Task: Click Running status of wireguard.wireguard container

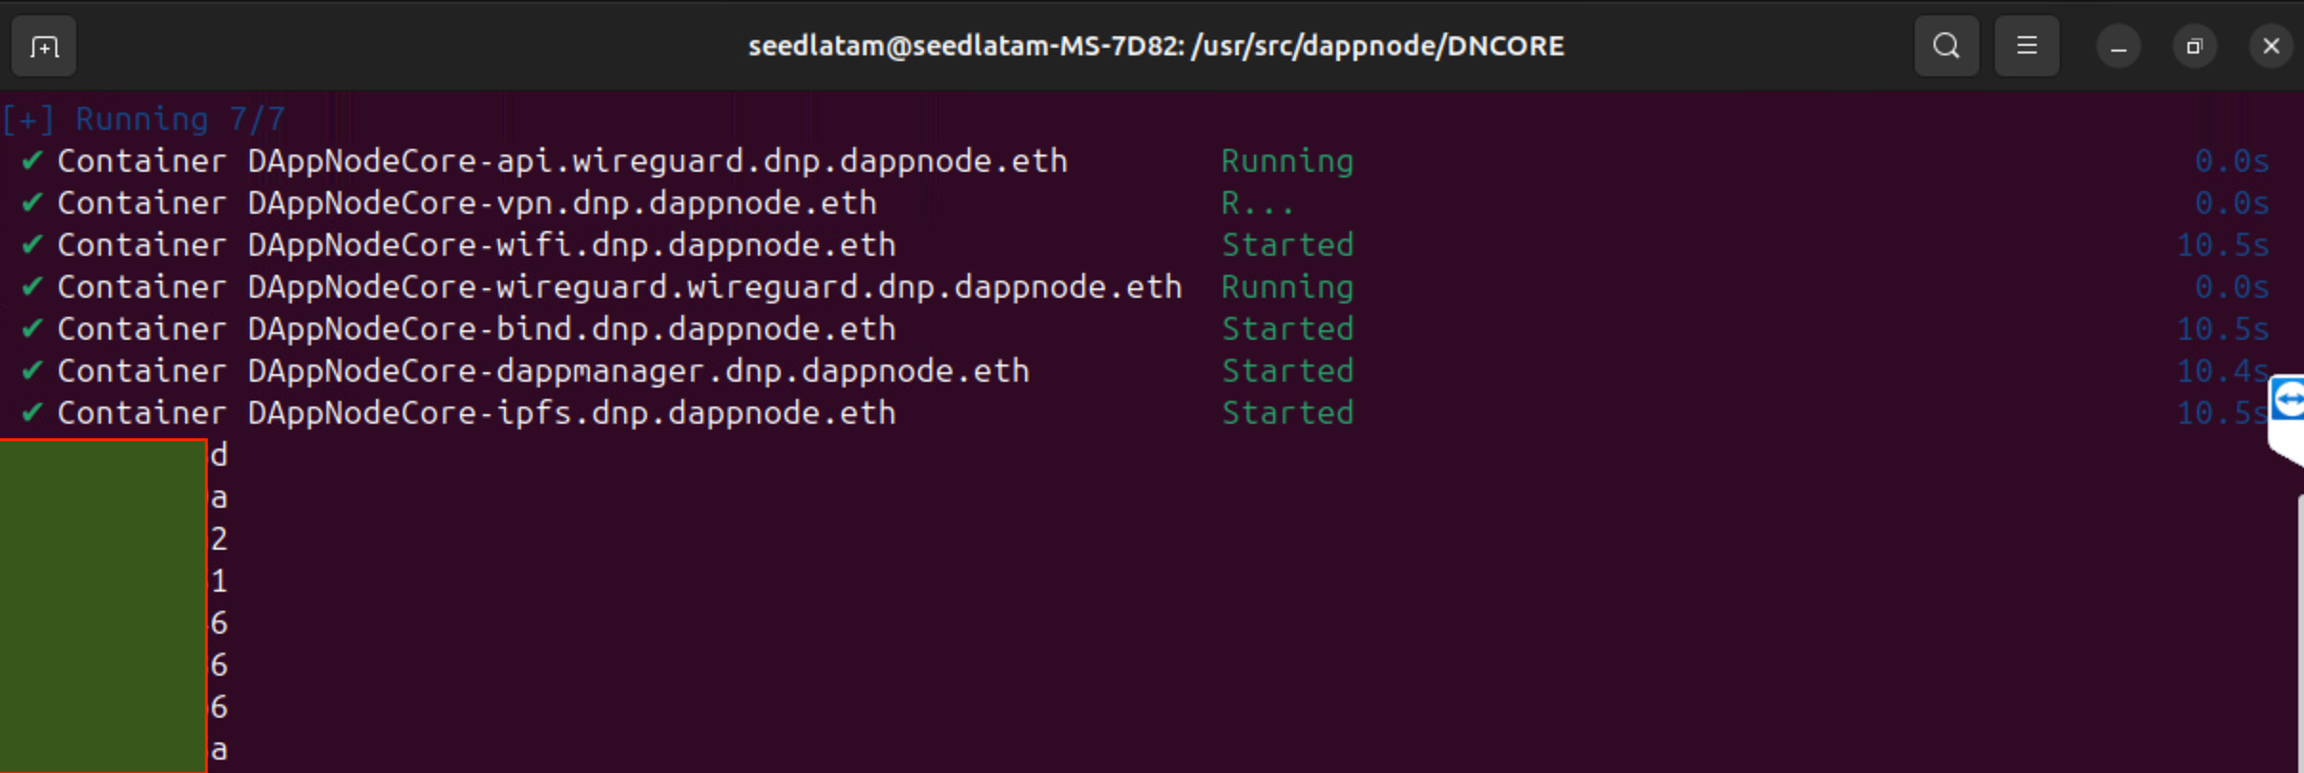Action: [1287, 287]
